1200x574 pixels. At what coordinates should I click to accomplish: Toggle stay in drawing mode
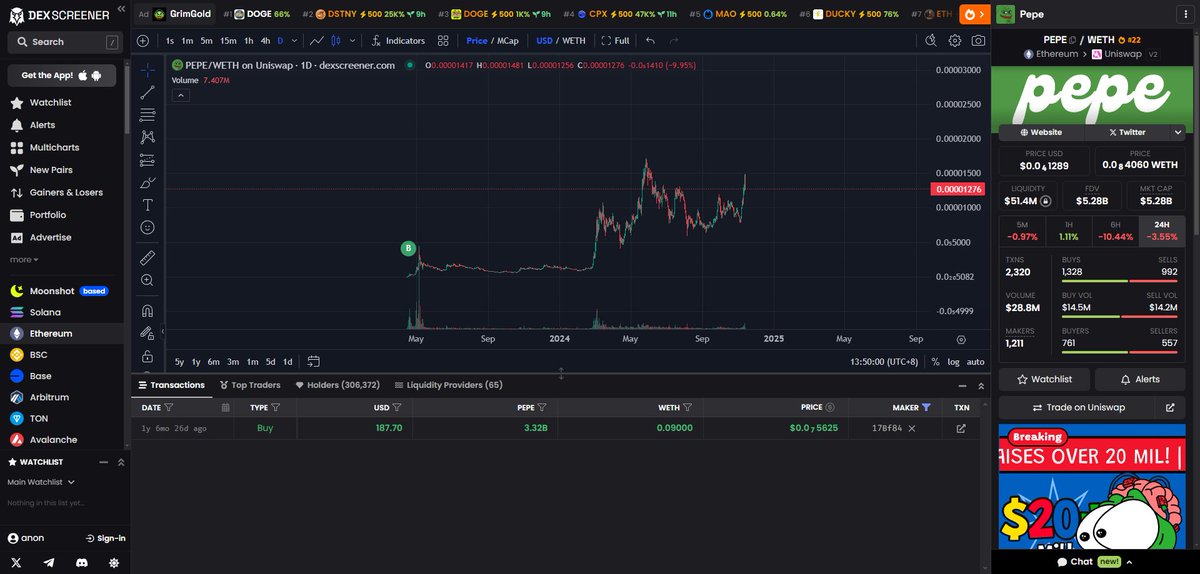click(147, 333)
